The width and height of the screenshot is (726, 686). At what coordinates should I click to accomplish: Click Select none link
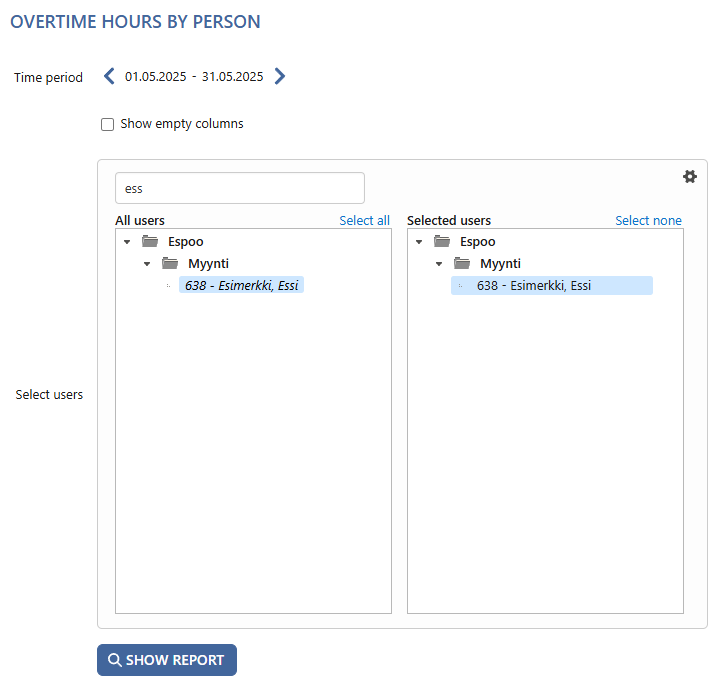(x=648, y=220)
